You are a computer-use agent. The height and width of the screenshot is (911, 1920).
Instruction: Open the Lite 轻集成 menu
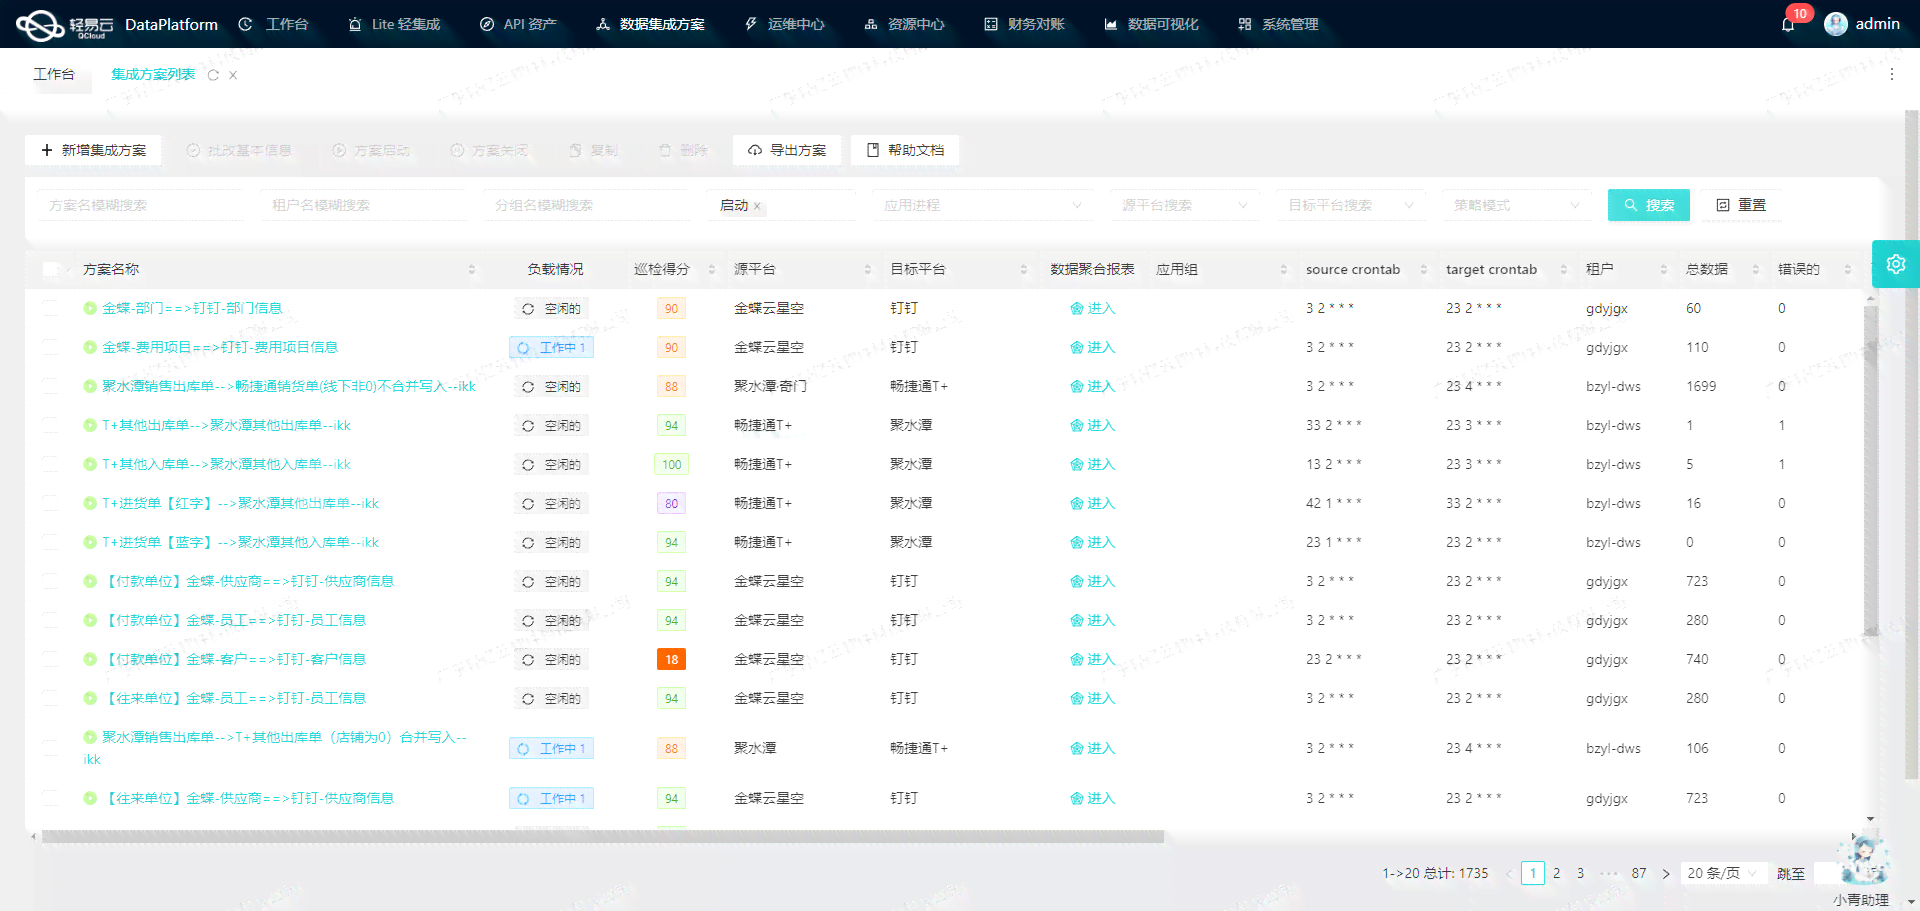[x=394, y=24]
